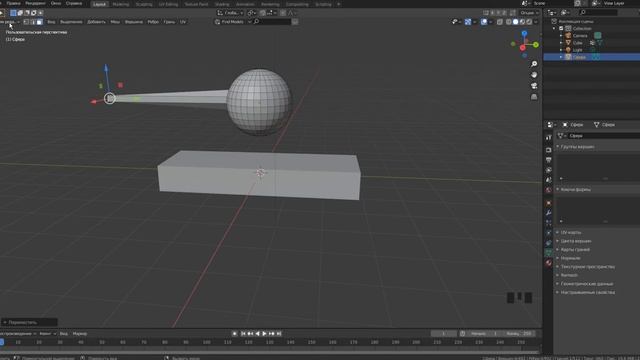Select face selection mode icon
The width and height of the screenshot is (640, 360).
coord(40,22)
